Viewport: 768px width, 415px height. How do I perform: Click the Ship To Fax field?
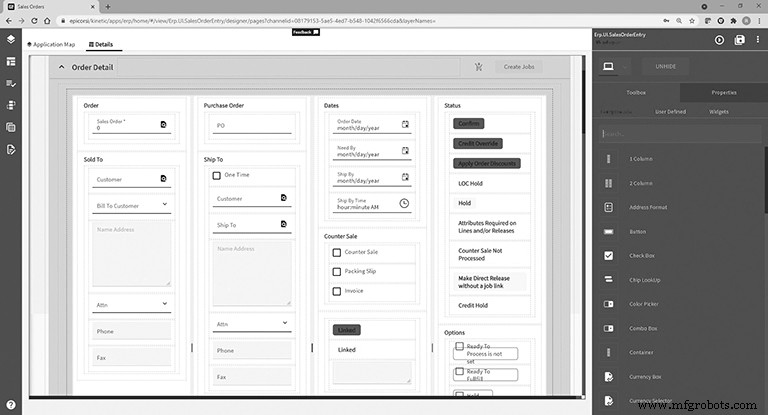(252, 377)
